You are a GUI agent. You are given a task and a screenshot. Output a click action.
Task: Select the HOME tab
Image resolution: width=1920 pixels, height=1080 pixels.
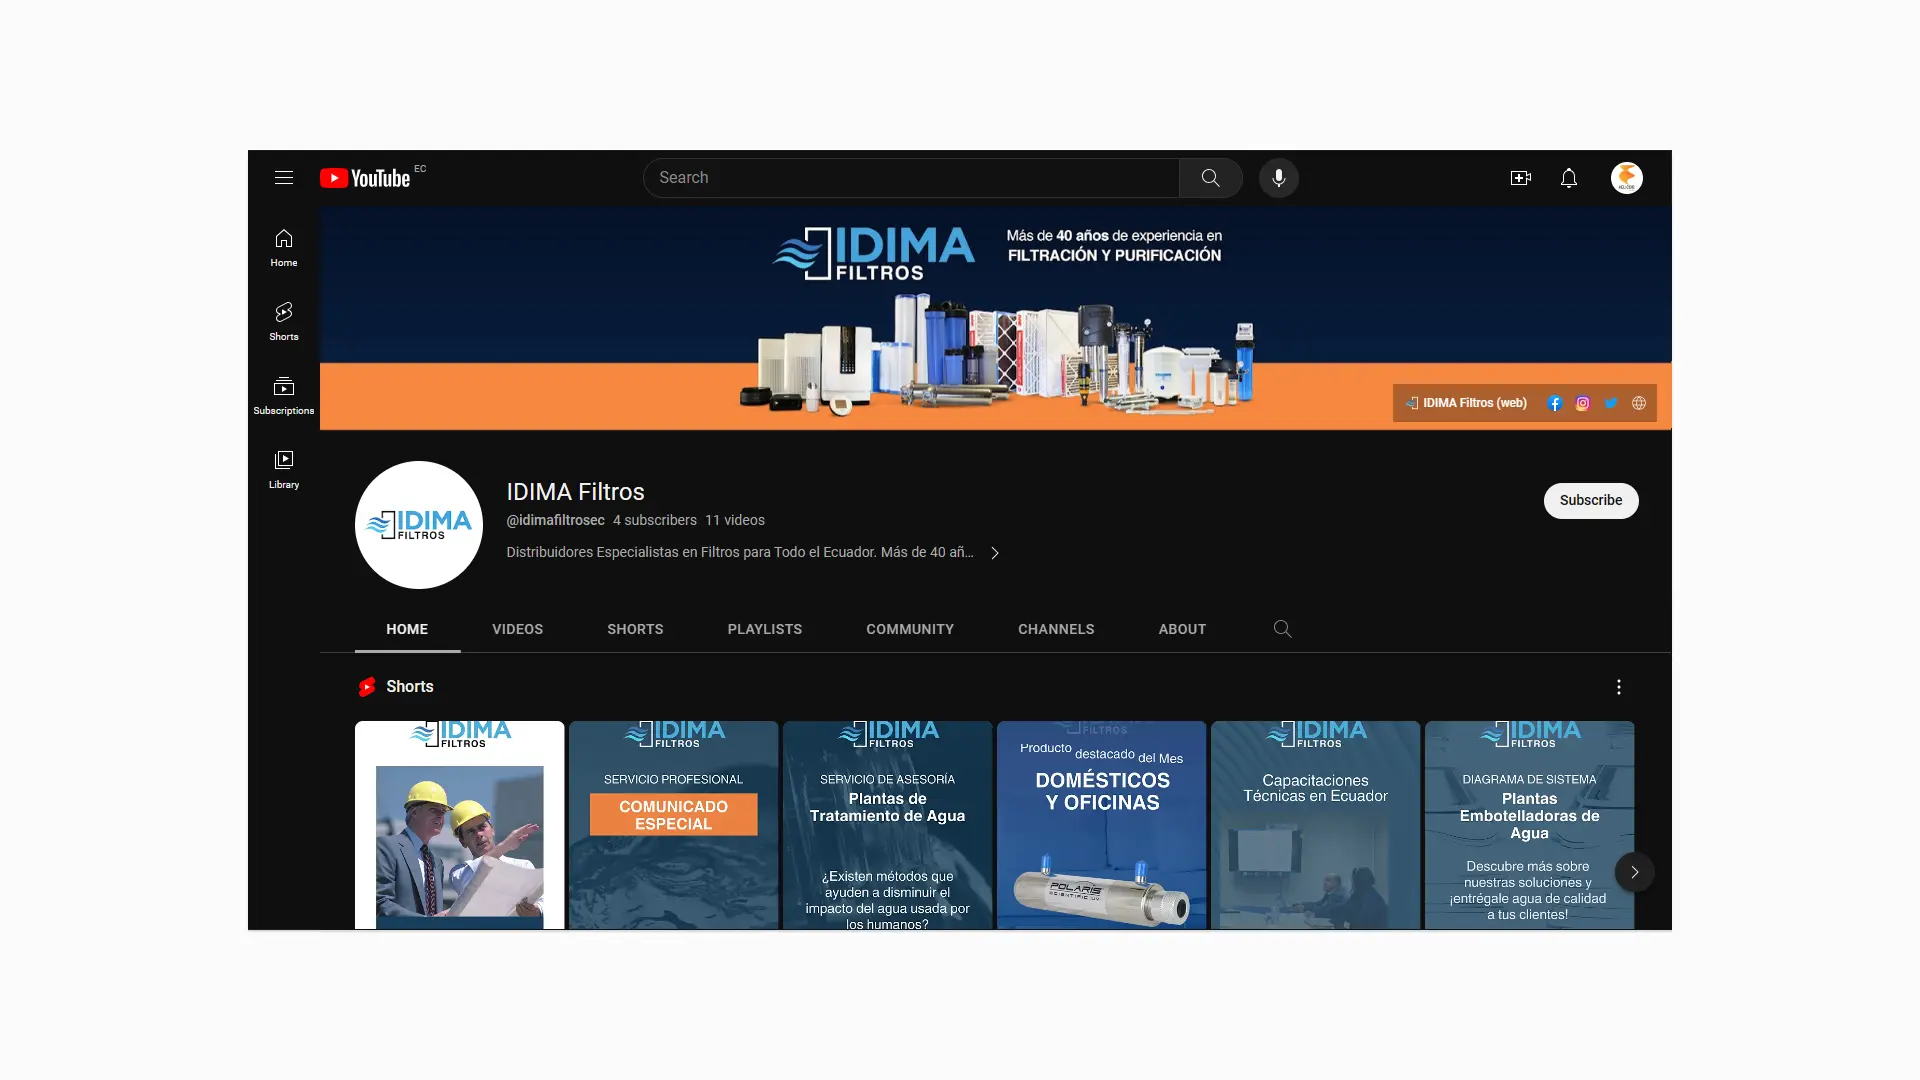pos(407,629)
